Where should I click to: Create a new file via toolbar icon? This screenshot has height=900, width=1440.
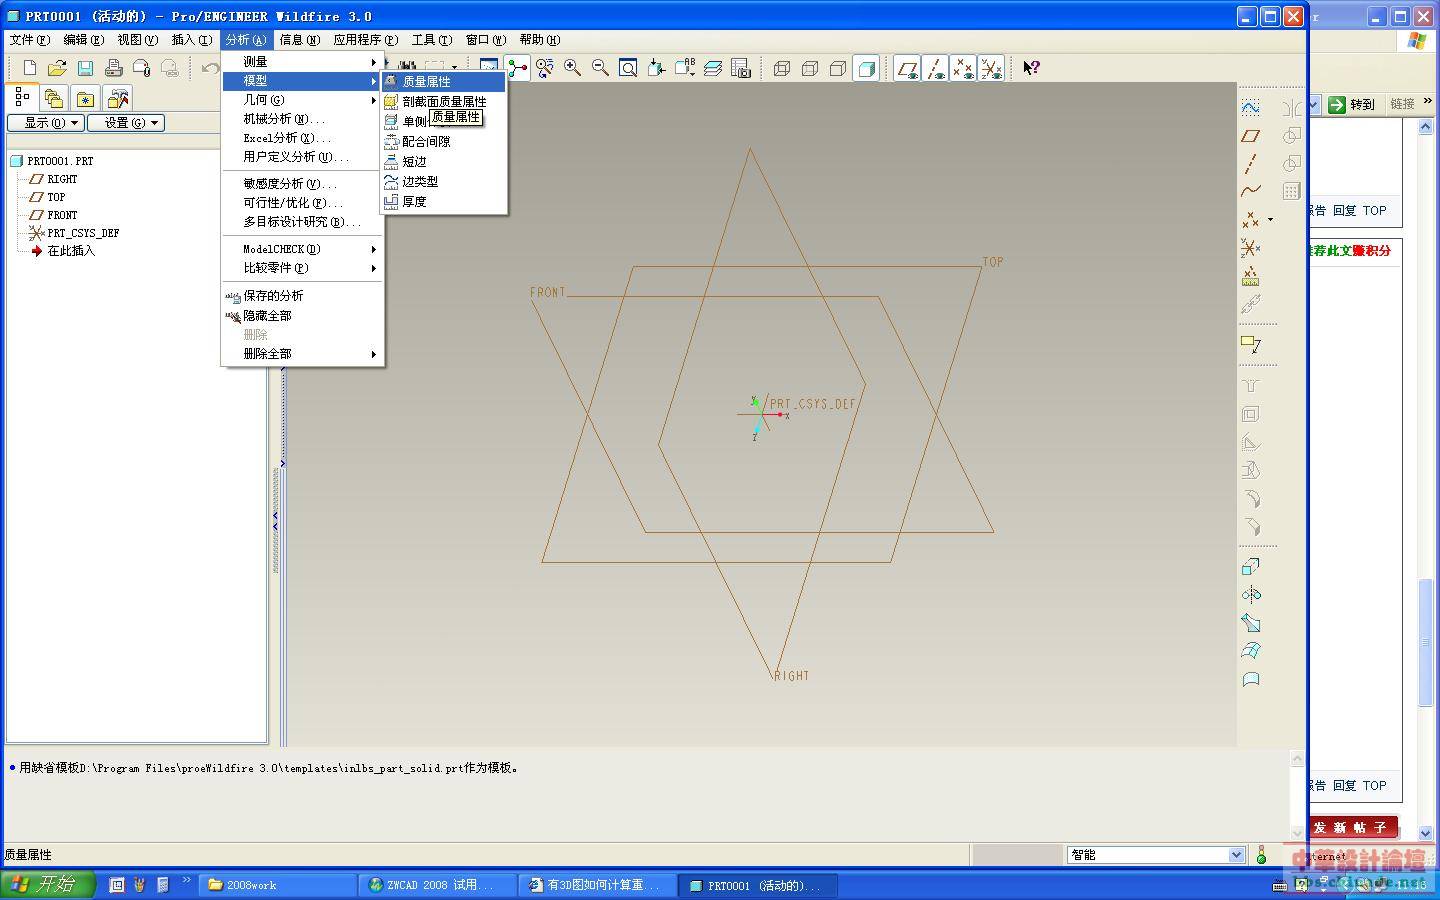29,68
